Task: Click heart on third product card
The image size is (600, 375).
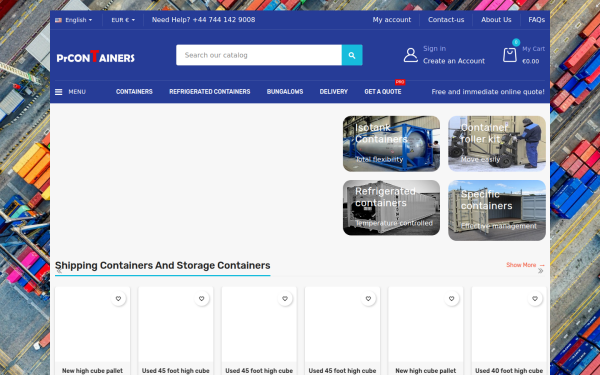Action: point(285,298)
